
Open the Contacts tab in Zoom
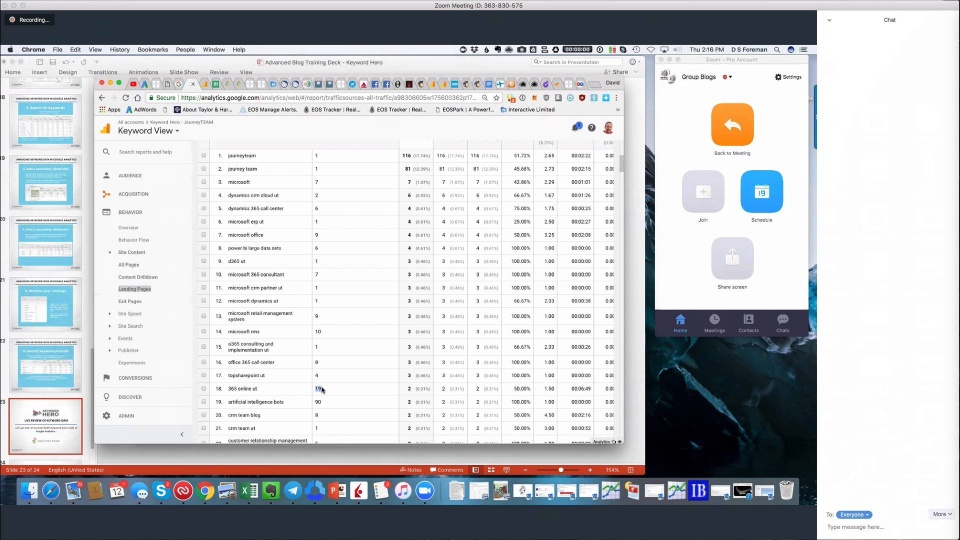coord(748,323)
